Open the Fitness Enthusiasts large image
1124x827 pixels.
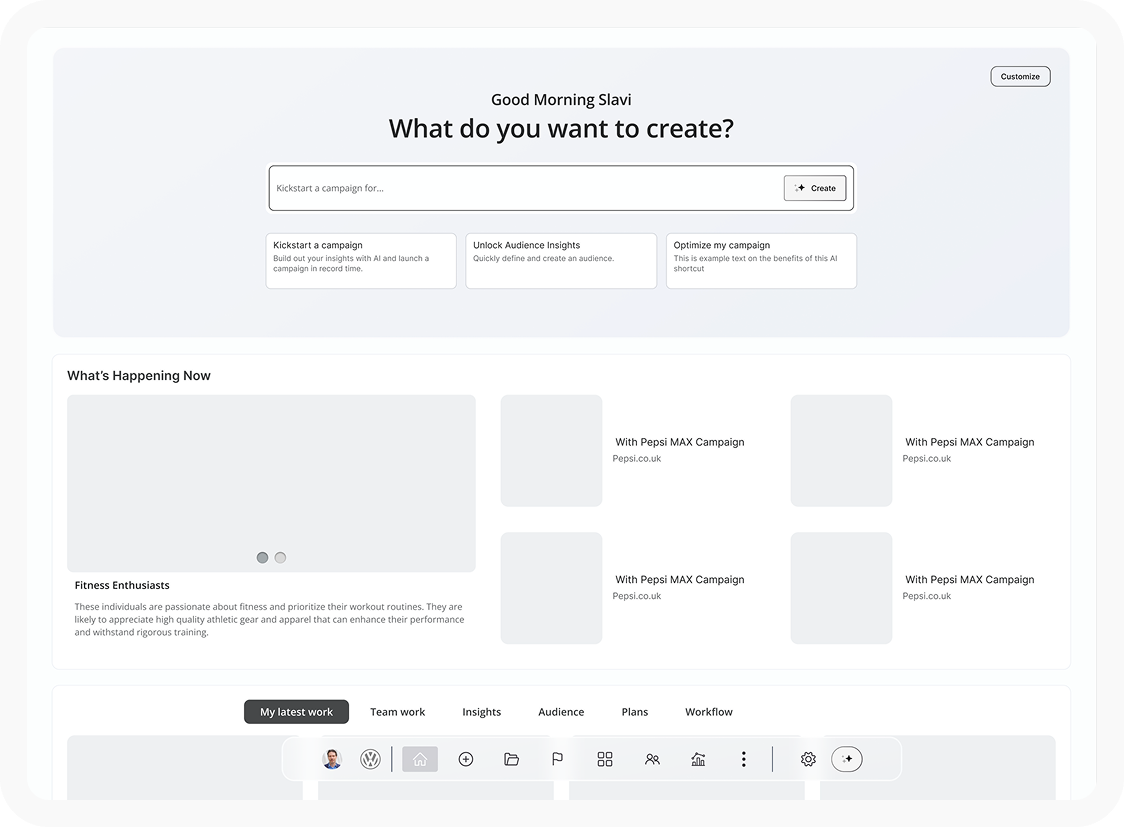[x=271, y=483]
